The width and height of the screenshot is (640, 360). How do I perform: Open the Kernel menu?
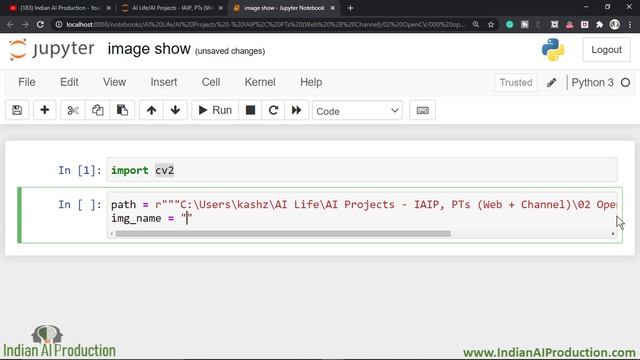[260, 82]
